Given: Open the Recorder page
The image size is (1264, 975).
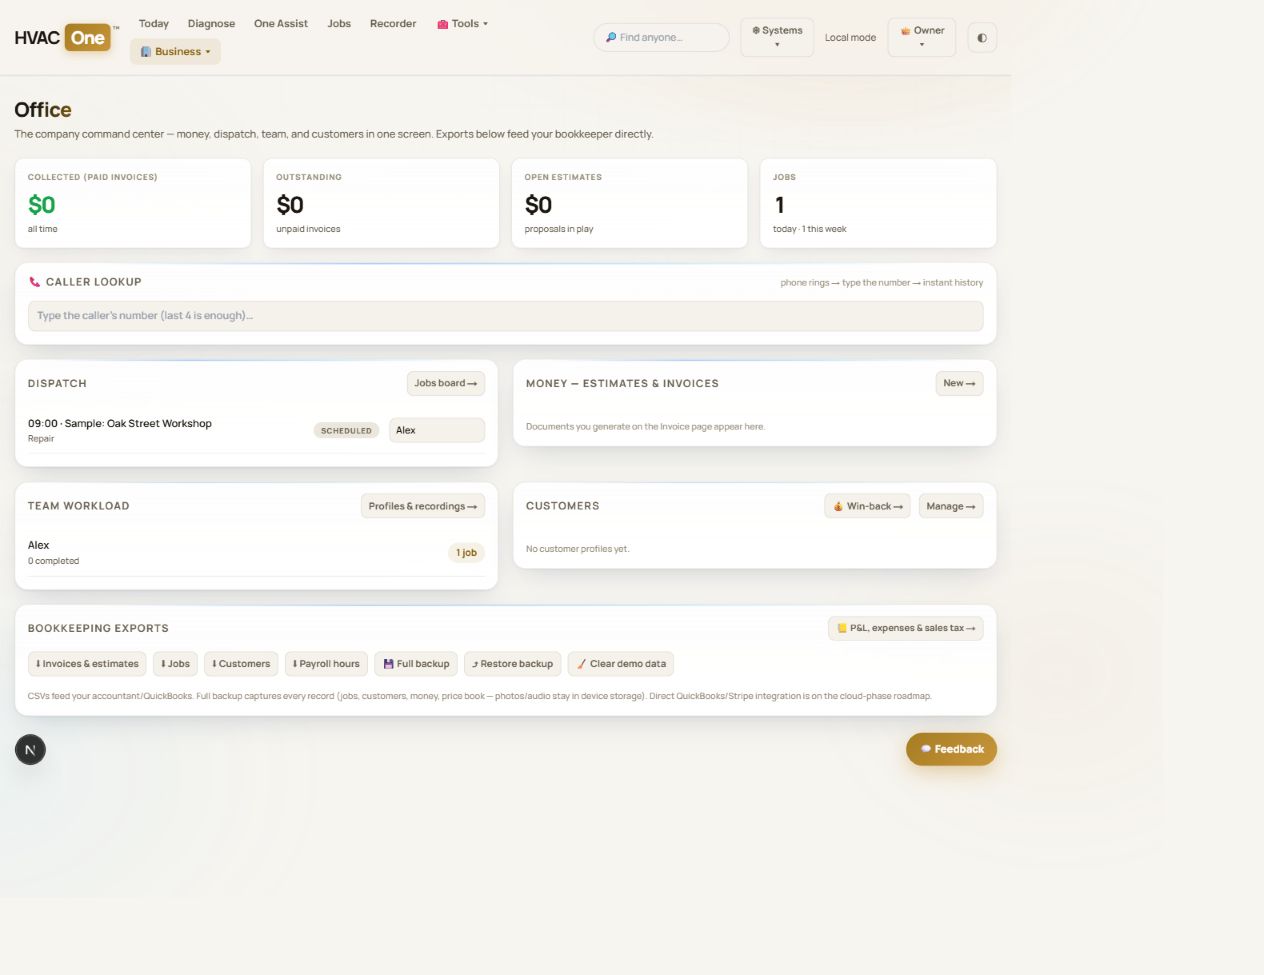Looking at the screenshot, I should tap(393, 24).
